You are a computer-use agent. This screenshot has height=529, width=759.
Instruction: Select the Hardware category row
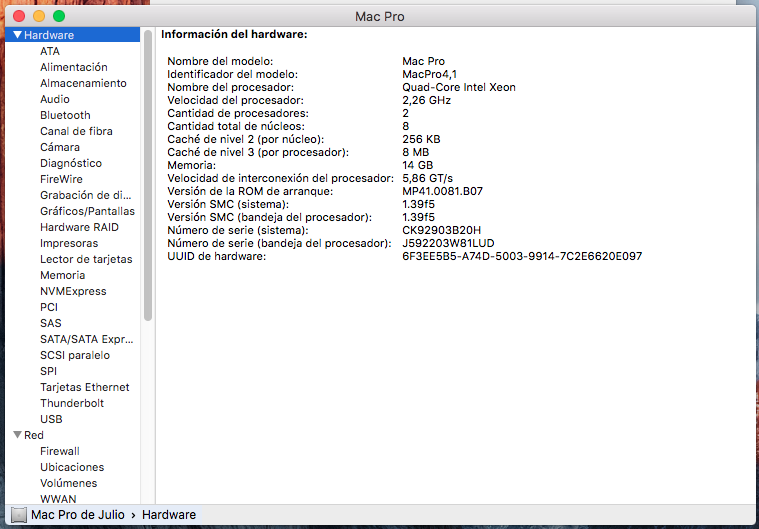[x=73, y=35]
